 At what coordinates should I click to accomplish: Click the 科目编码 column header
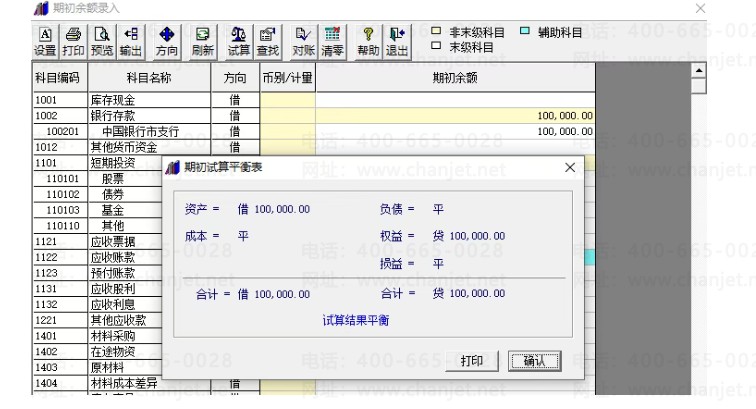(60, 78)
